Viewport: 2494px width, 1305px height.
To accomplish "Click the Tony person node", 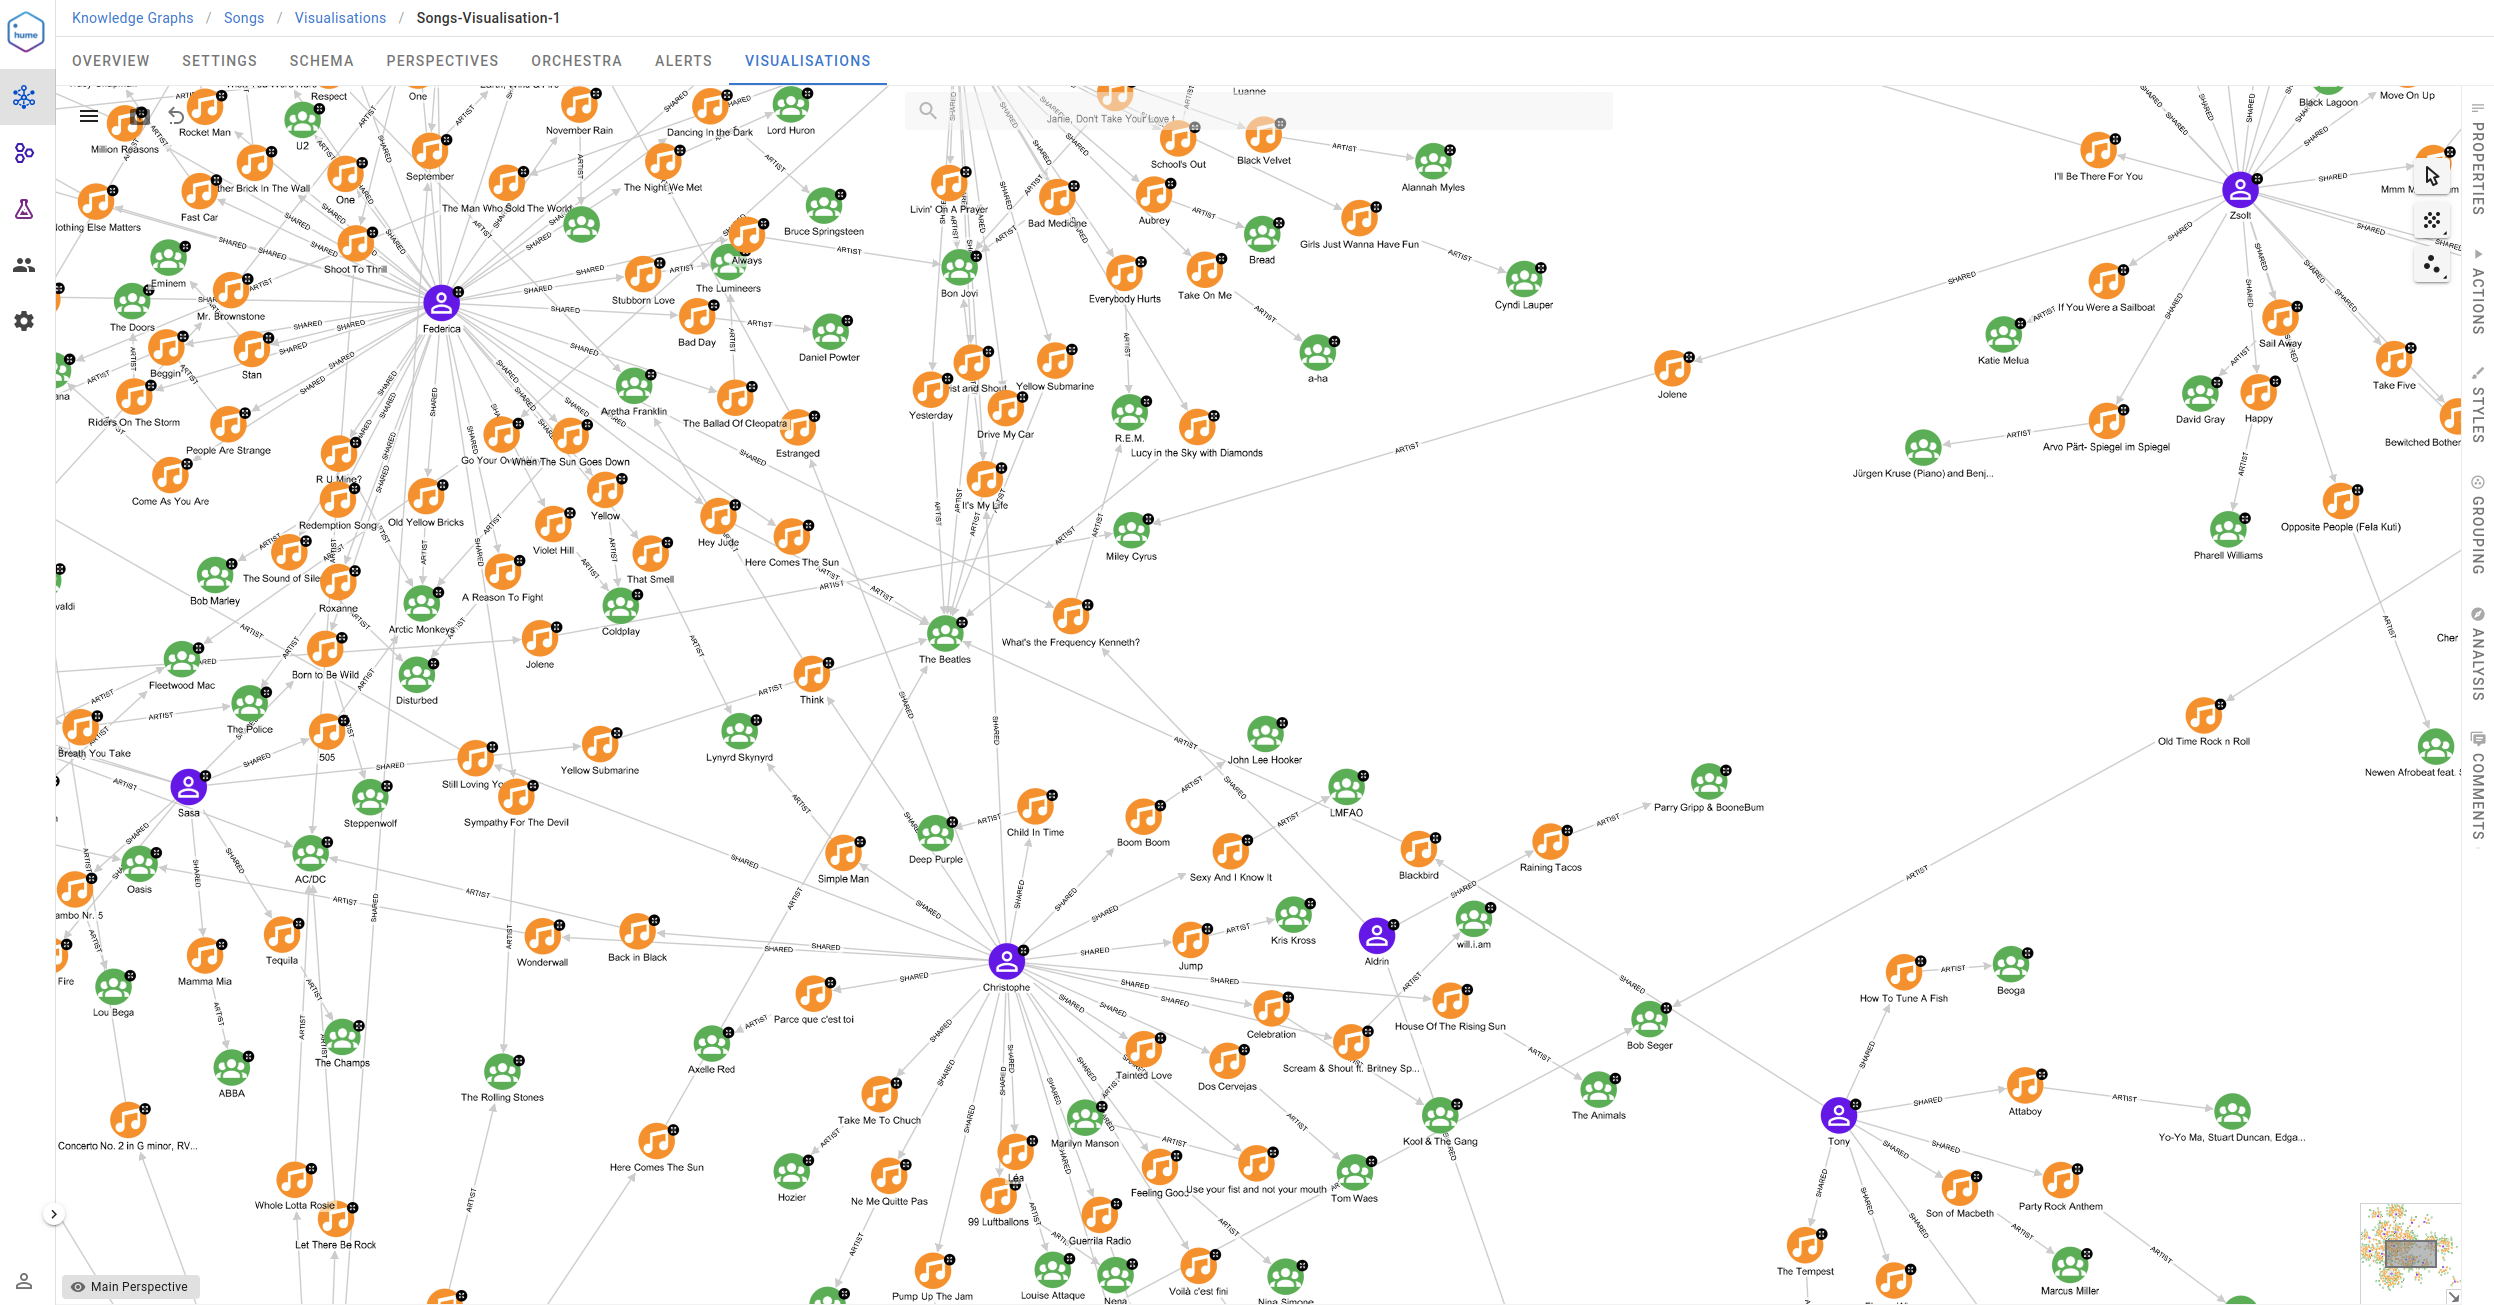I will point(1838,1115).
